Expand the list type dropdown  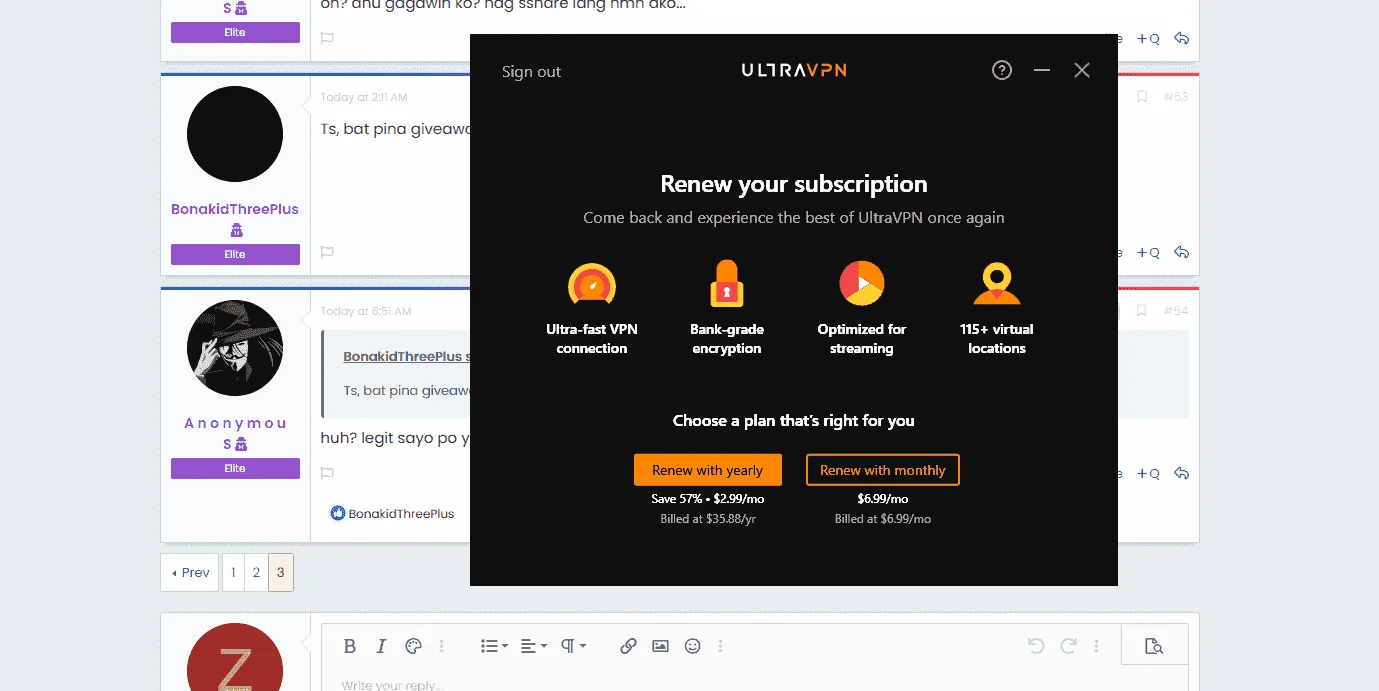pos(494,646)
